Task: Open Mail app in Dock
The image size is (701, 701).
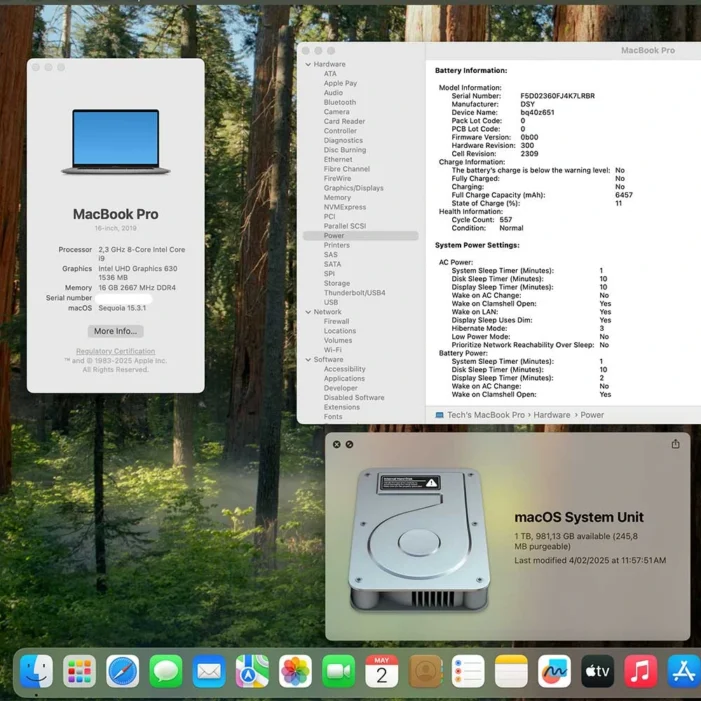Action: (209, 671)
